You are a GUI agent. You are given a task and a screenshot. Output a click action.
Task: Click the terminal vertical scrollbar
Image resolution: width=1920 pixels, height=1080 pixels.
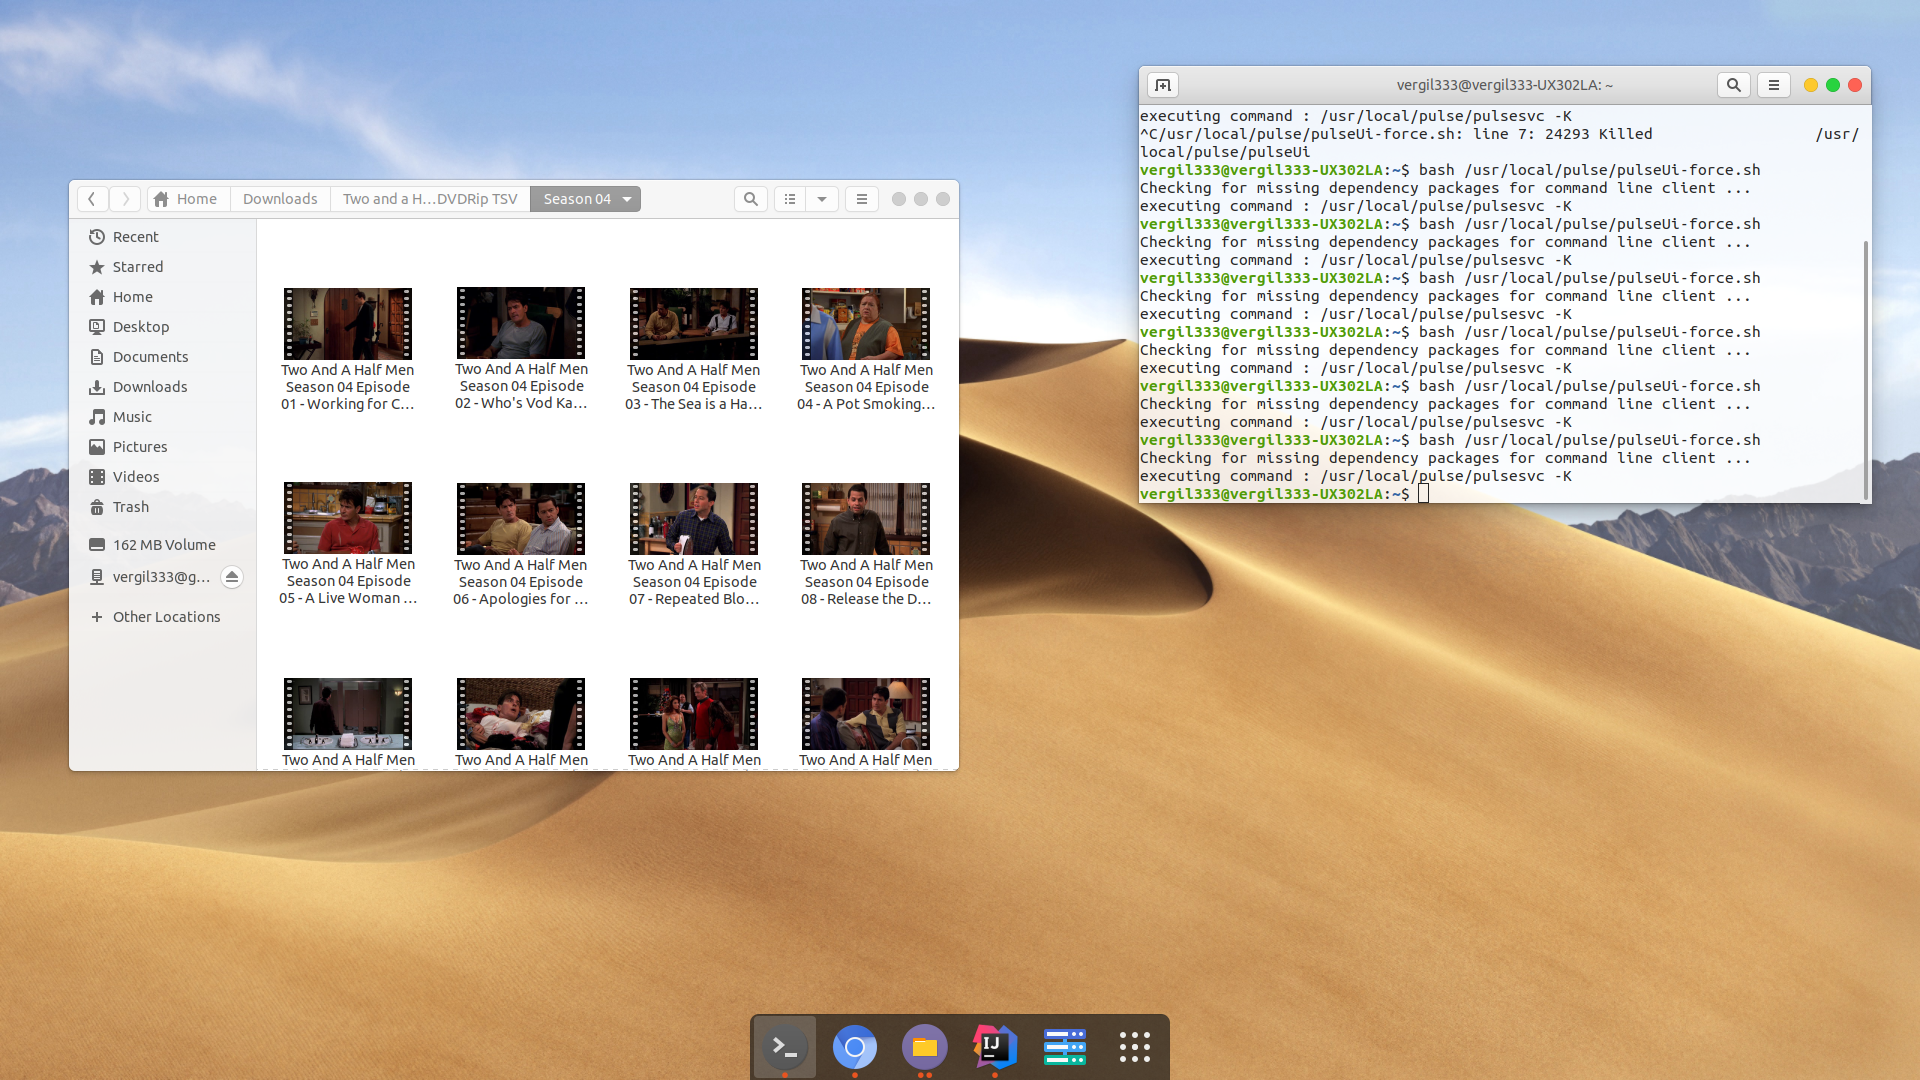(1865, 370)
